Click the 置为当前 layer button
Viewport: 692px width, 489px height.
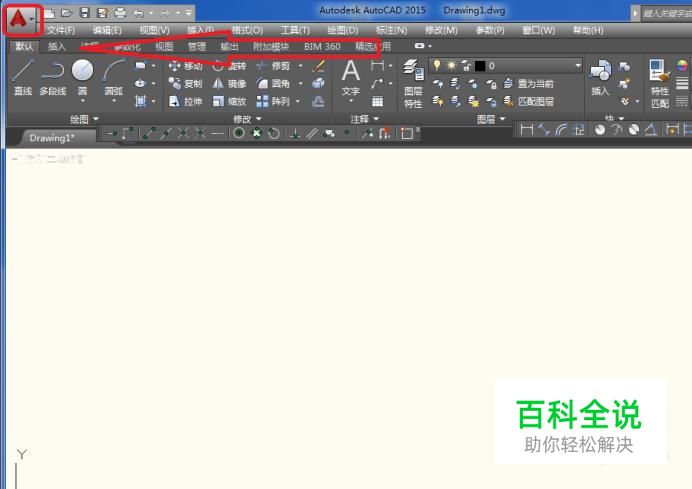point(529,83)
